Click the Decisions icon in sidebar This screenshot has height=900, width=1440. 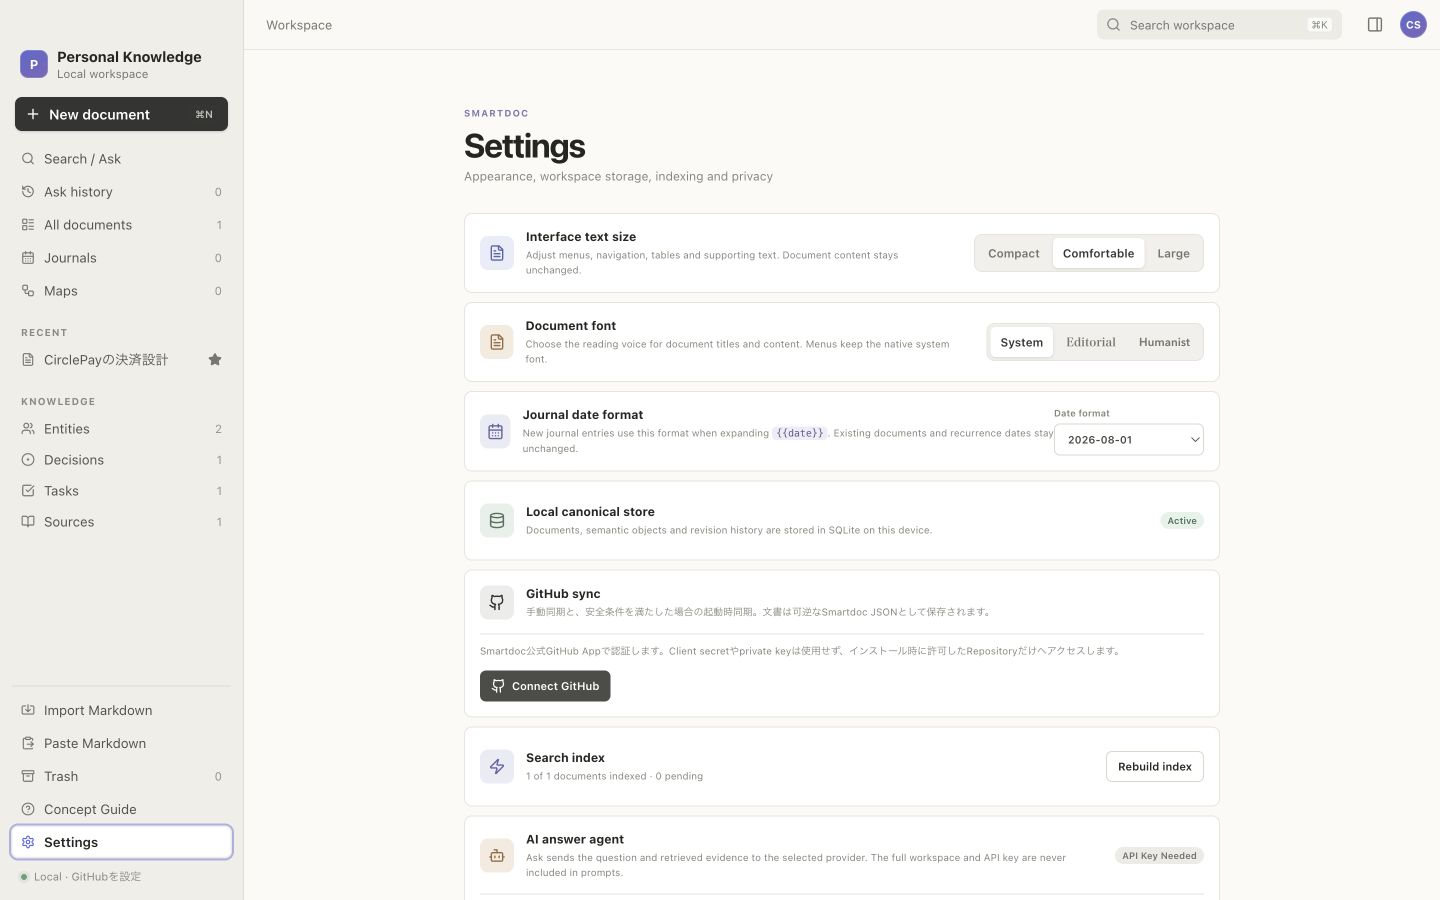[x=28, y=459]
